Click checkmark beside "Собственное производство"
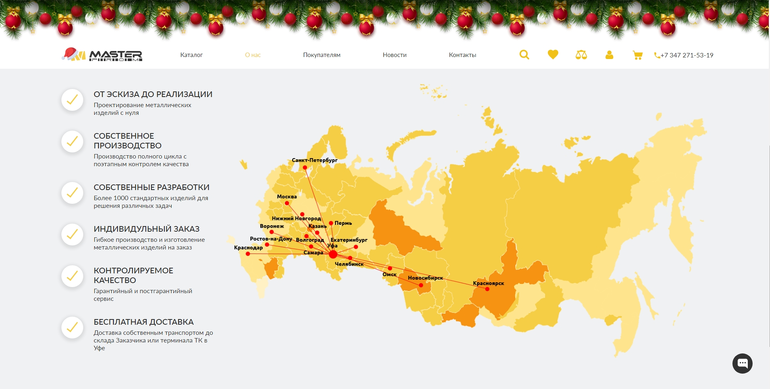The width and height of the screenshot is (770, 389). point(72,141)
